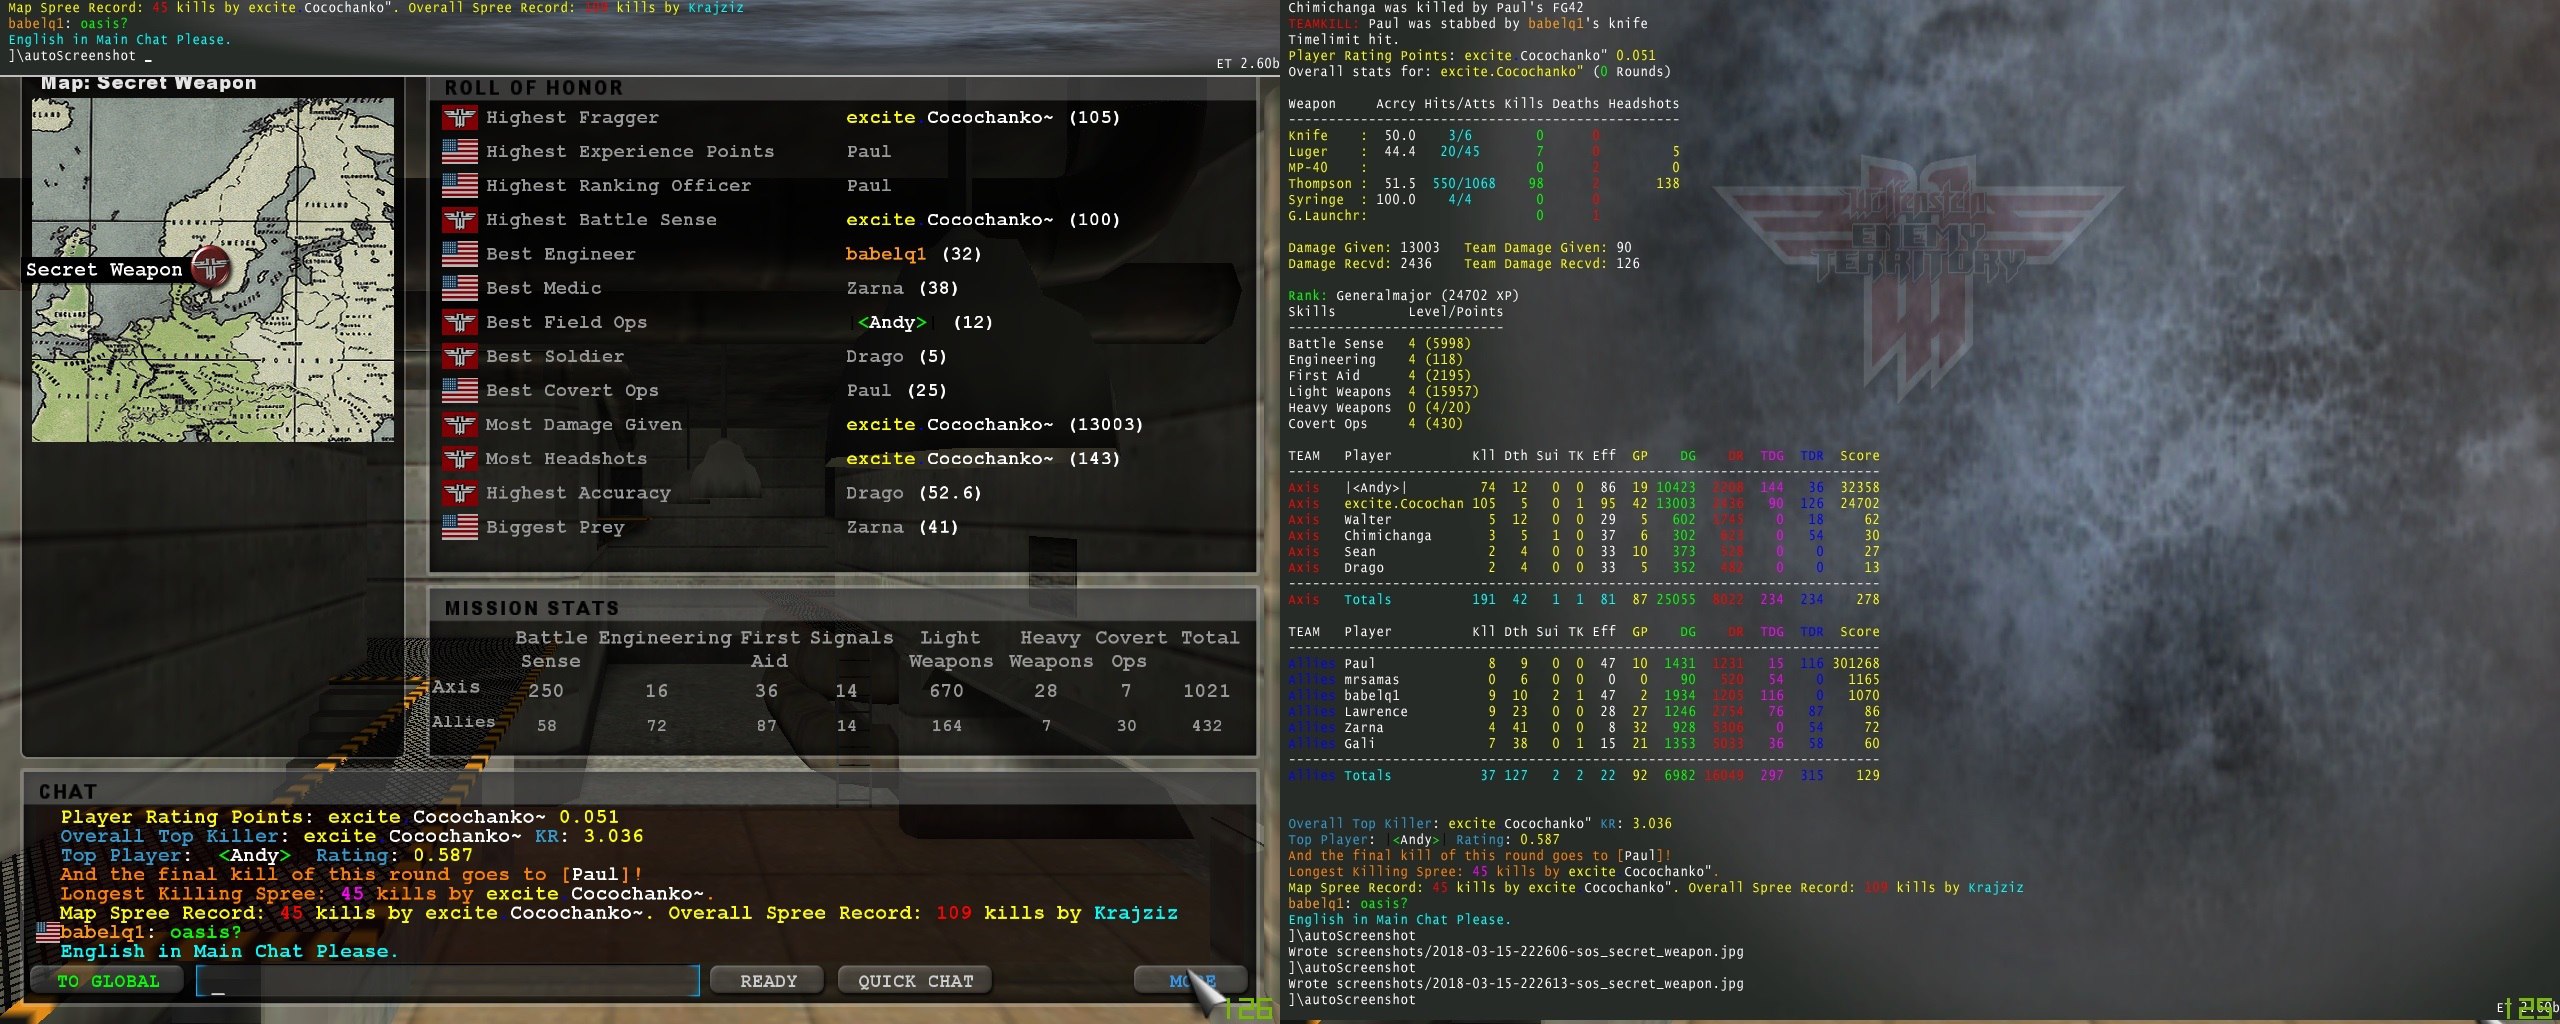The height and width of the screenshot is (1024, 2560).
Task: Click the MORE button in chat panel
Action: pyautogui.click(x=1190, y=981)
